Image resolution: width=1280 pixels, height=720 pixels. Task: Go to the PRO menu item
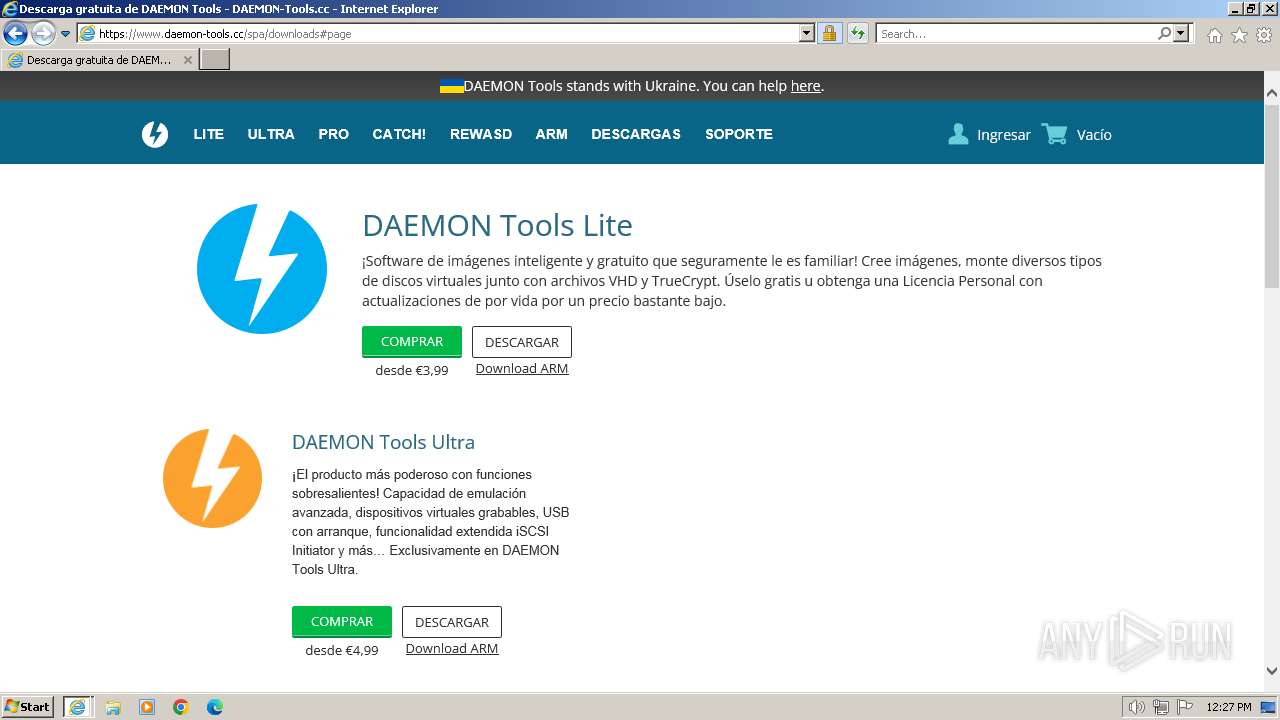pos(333,134)
